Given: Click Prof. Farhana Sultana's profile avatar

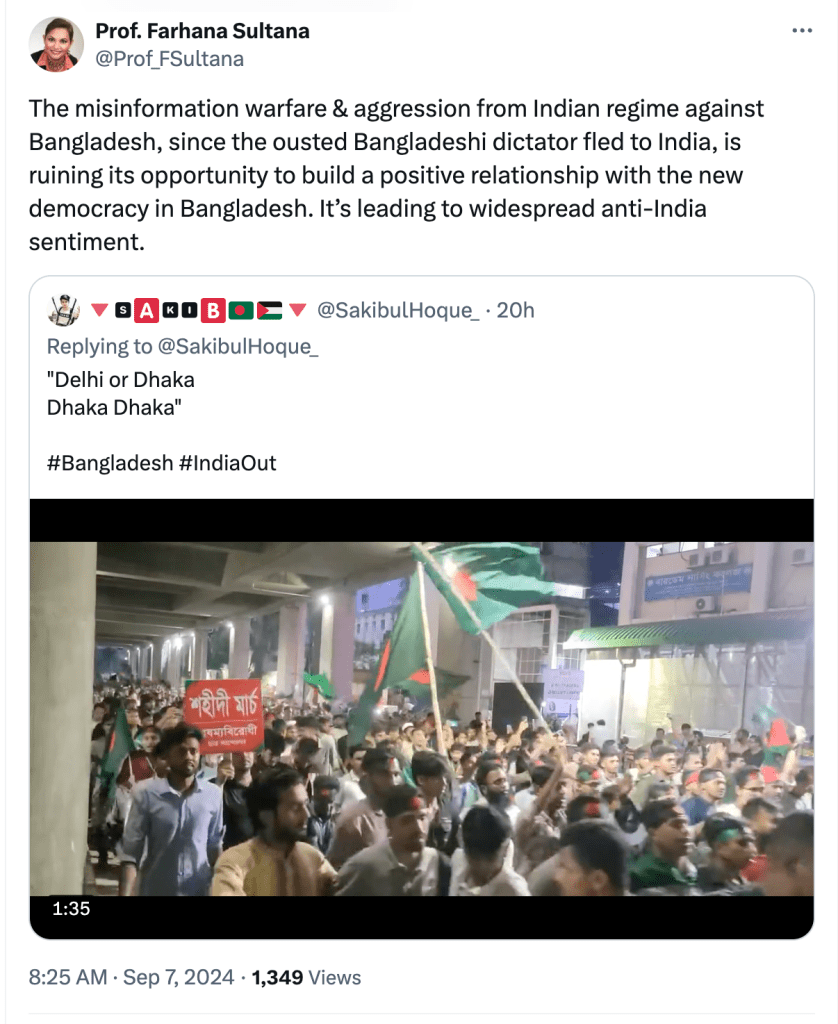Looking at the screenshot, I should tap(56, 45).
